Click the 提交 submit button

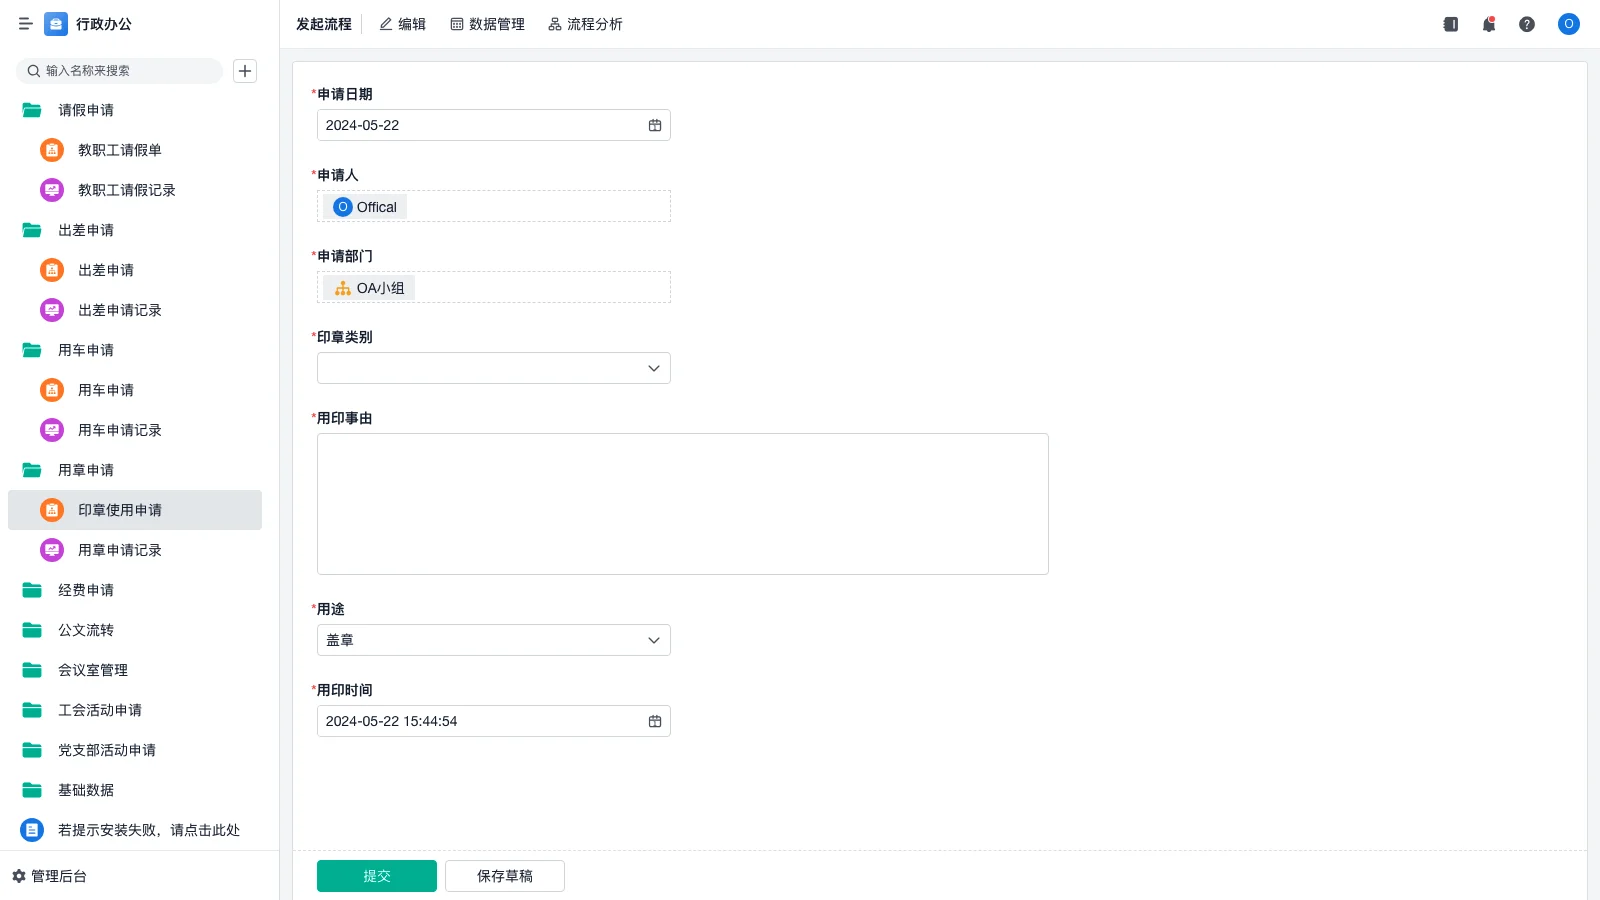point(377,876)
